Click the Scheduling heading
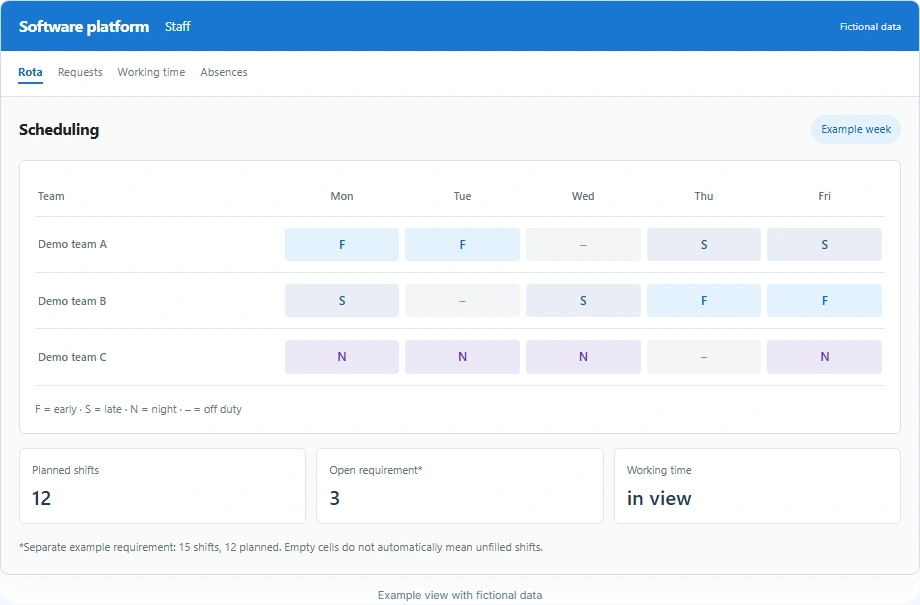Screen dimensions: 920x605 pos(59,130)
